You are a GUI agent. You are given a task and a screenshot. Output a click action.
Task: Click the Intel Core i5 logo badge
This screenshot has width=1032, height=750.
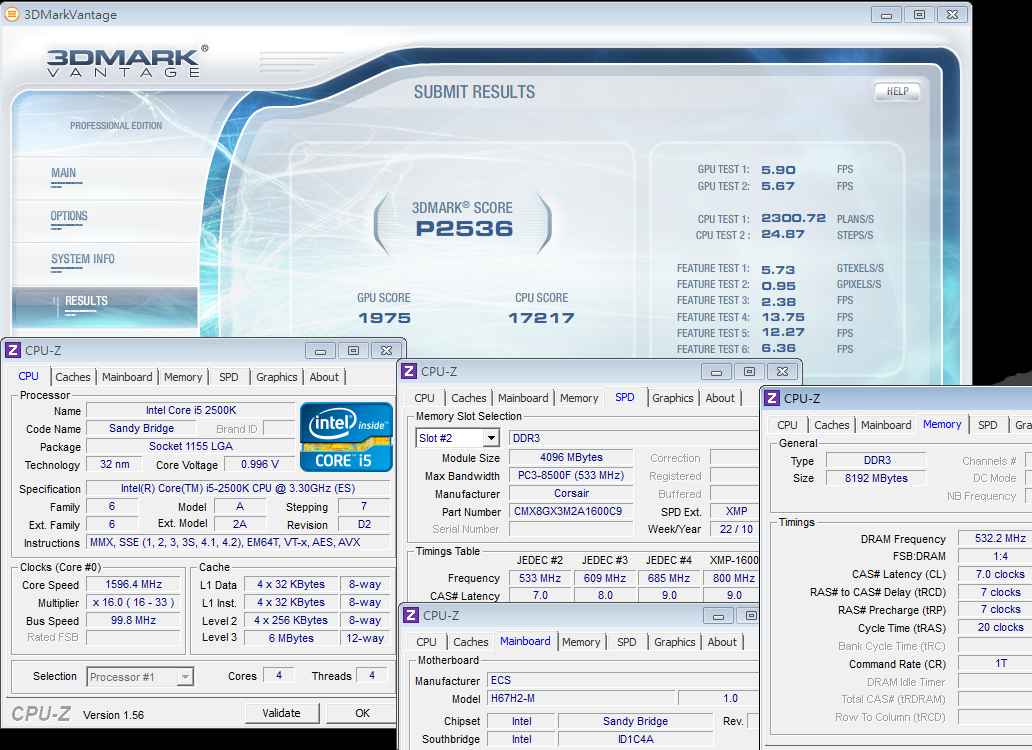347,437
